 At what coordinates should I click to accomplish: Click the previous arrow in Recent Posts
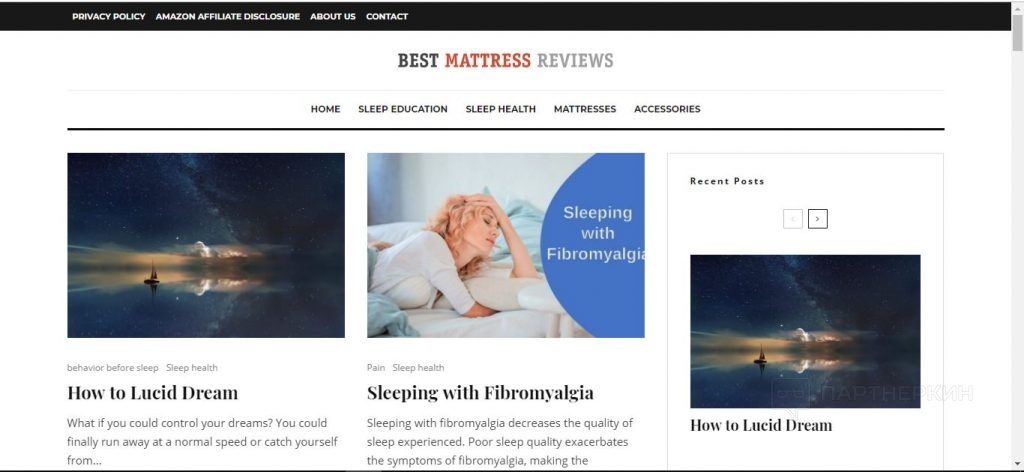(x=793, y=219)
